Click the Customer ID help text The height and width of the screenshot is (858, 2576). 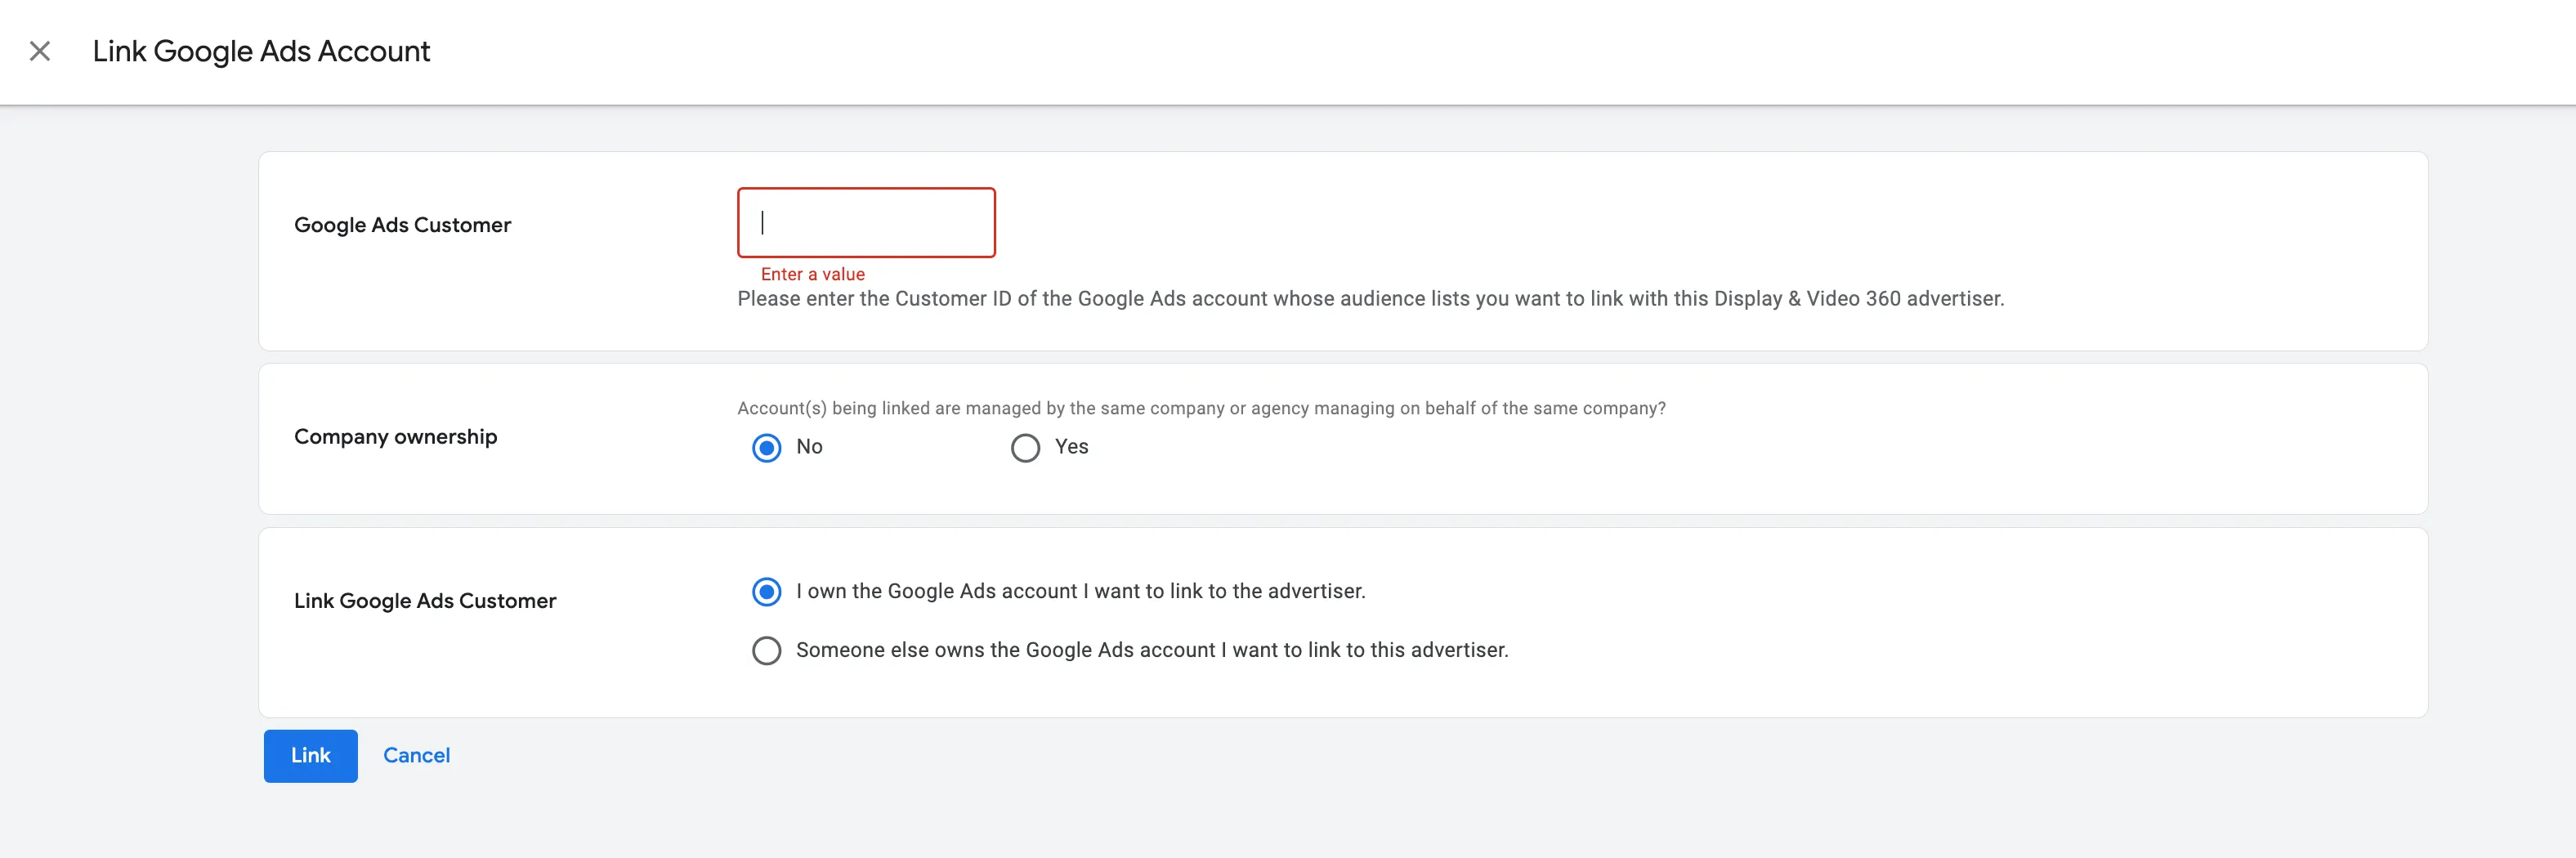[1371, 299]
